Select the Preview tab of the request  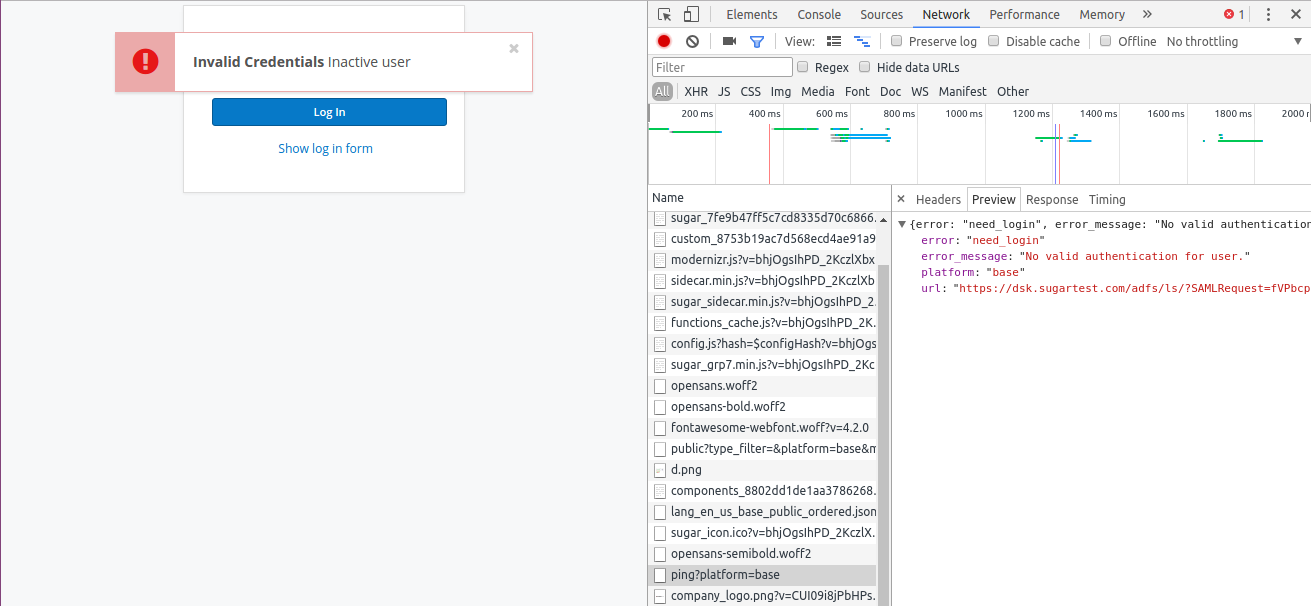click(x=994, y=199)
